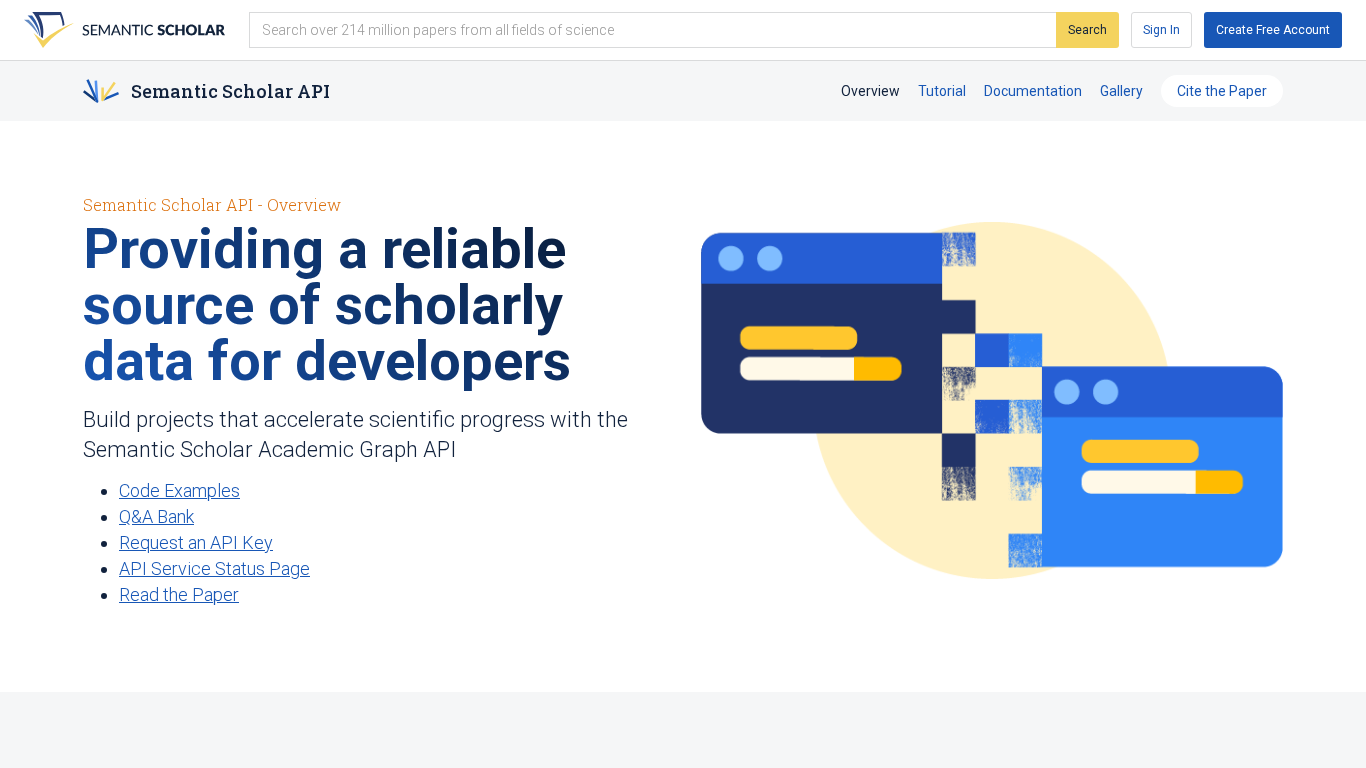Focus the paper search input field
The height and width of the screenshot is (768, 1366).
tap(652, 30)
